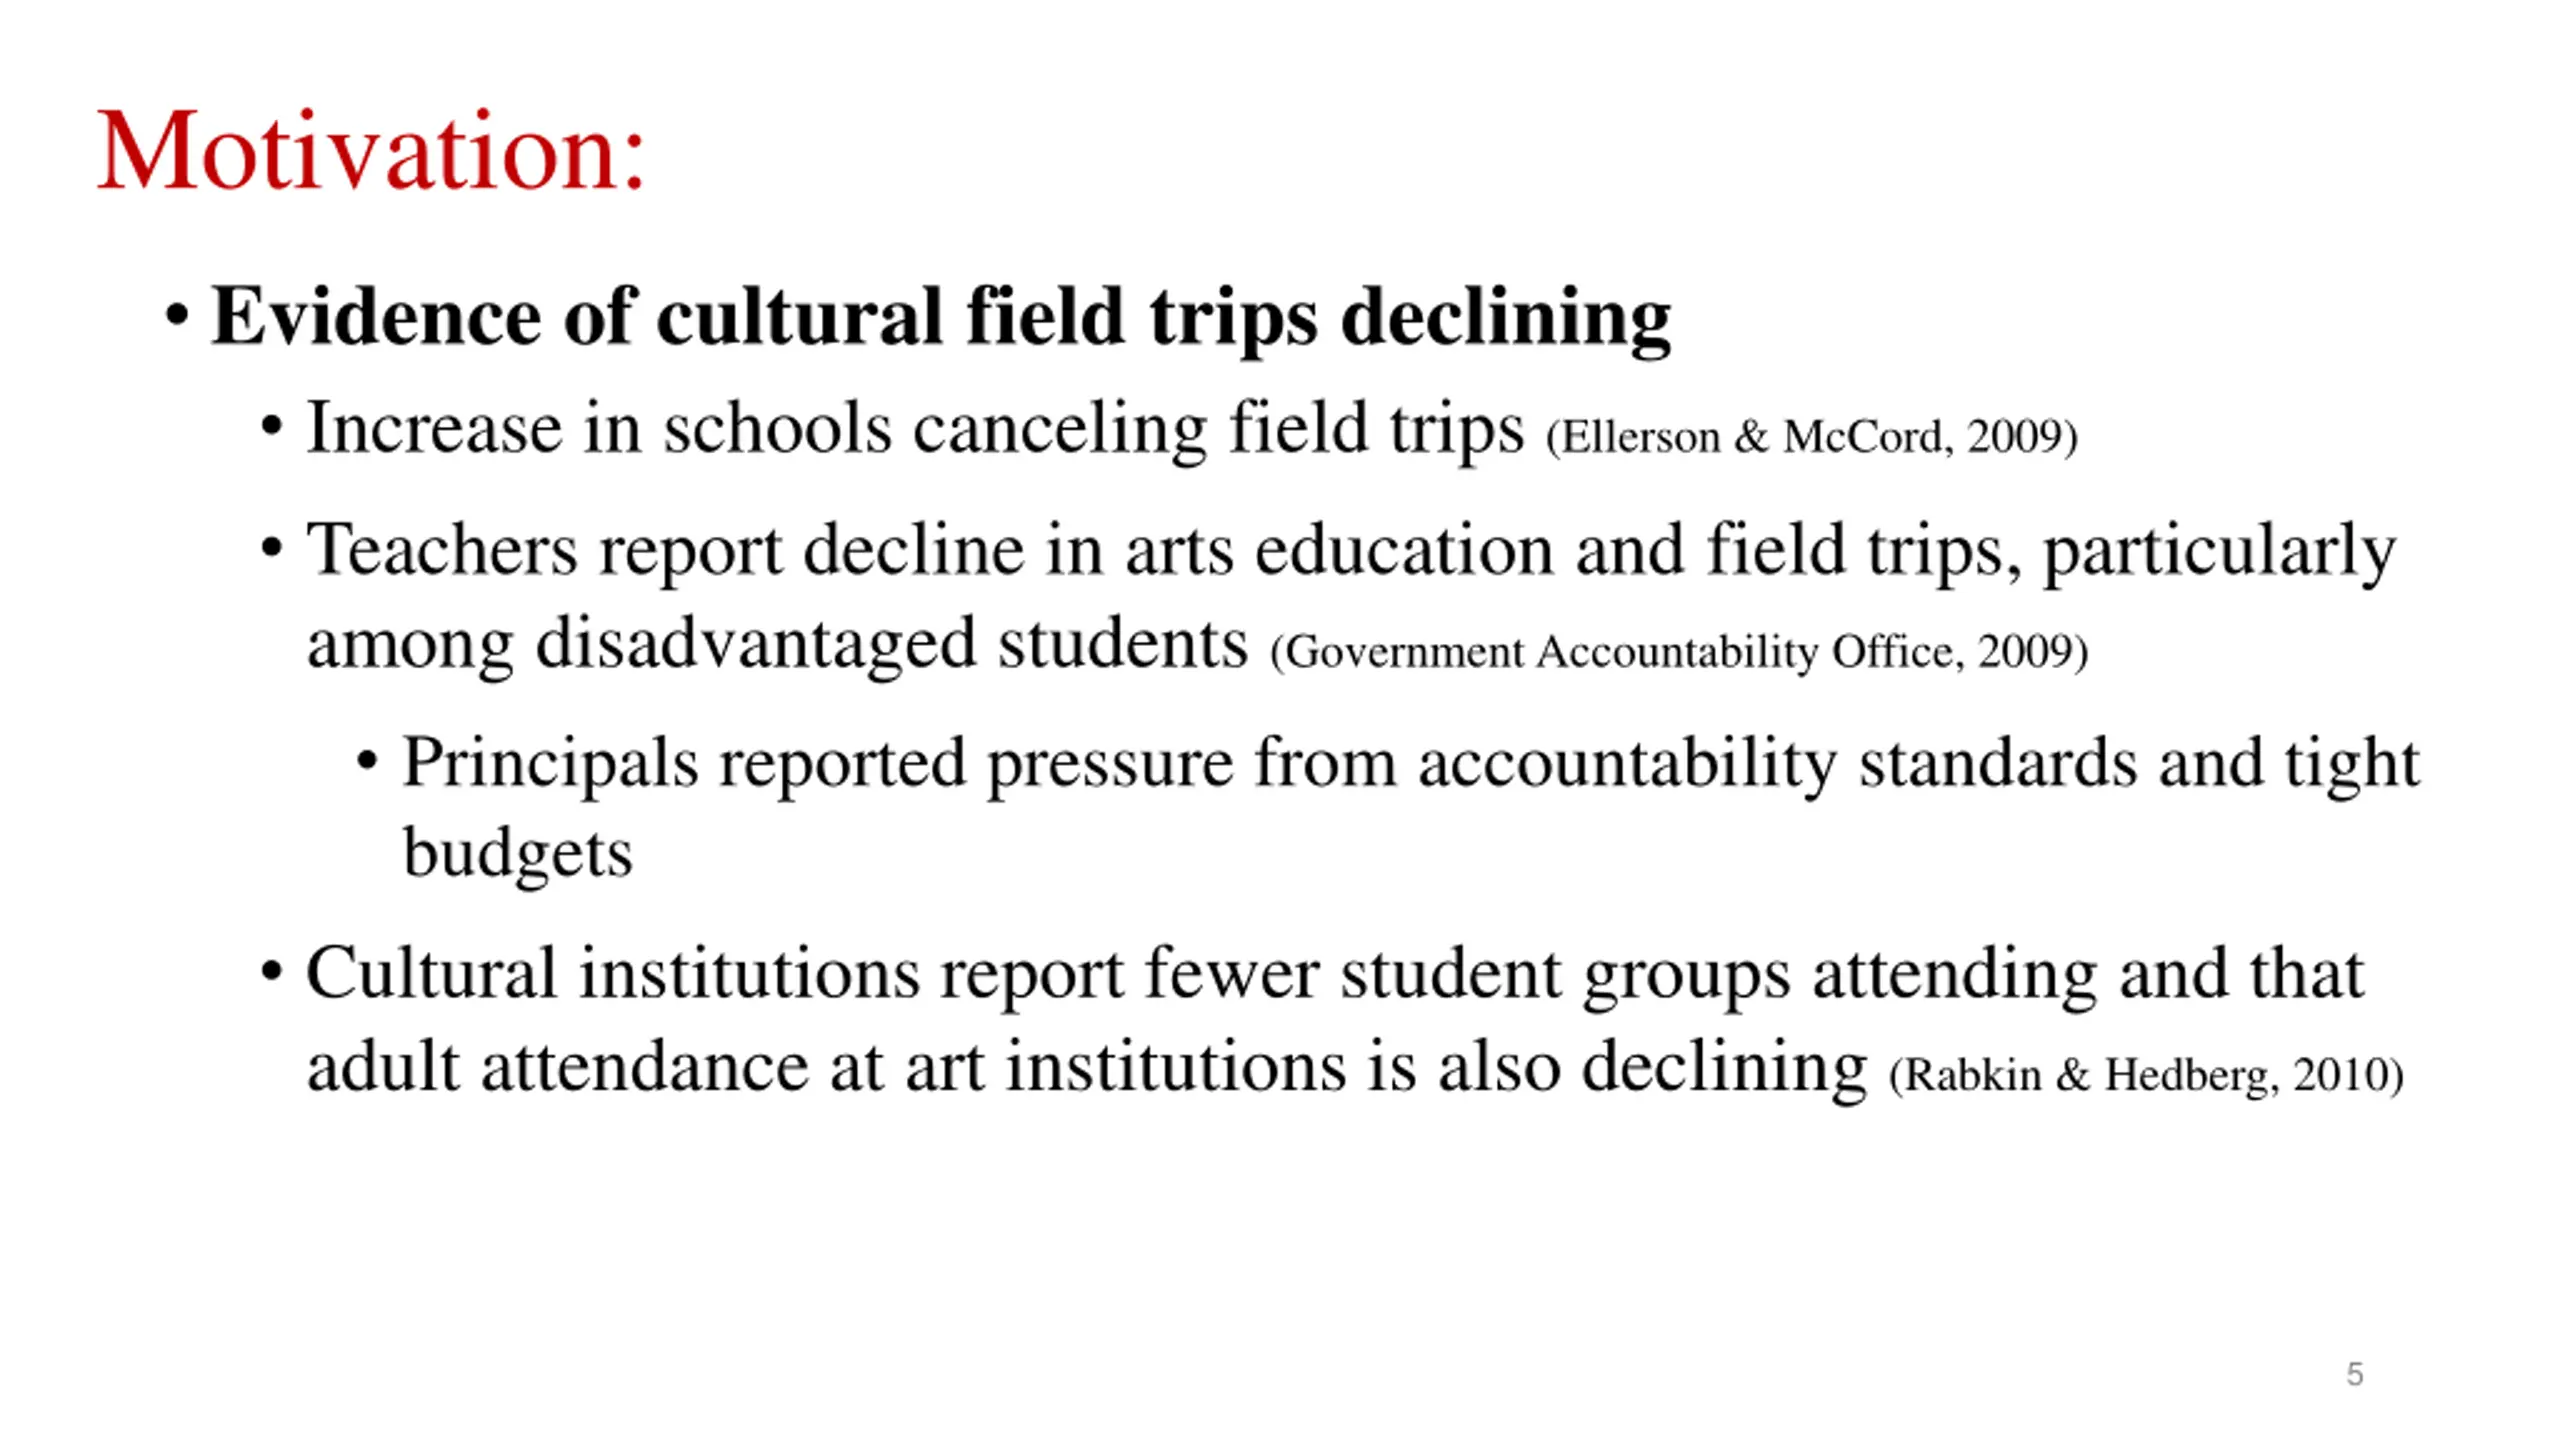Screen dimensions: 2560x1440
Task: Click the "Teachers report decline in arts education" line
Action: tap(1351, 552)
